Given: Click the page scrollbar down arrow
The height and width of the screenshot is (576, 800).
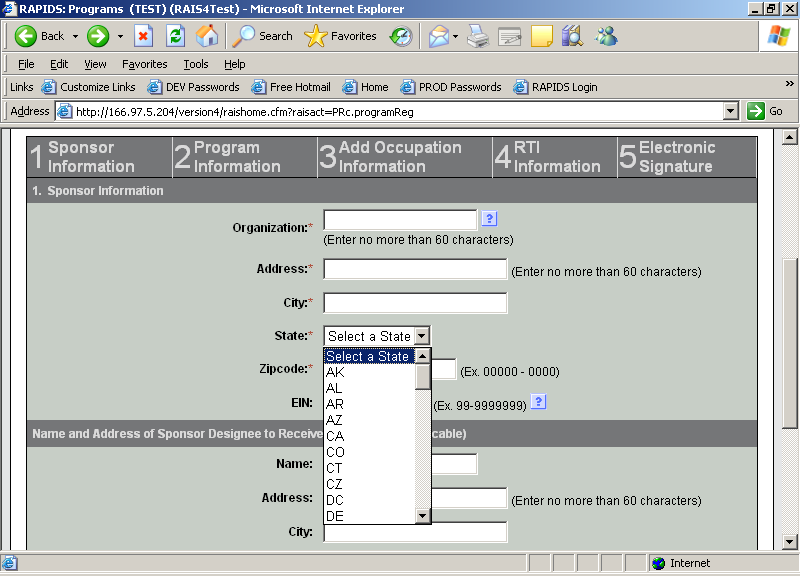Looking at the screenshot, I should click(789, 541).
